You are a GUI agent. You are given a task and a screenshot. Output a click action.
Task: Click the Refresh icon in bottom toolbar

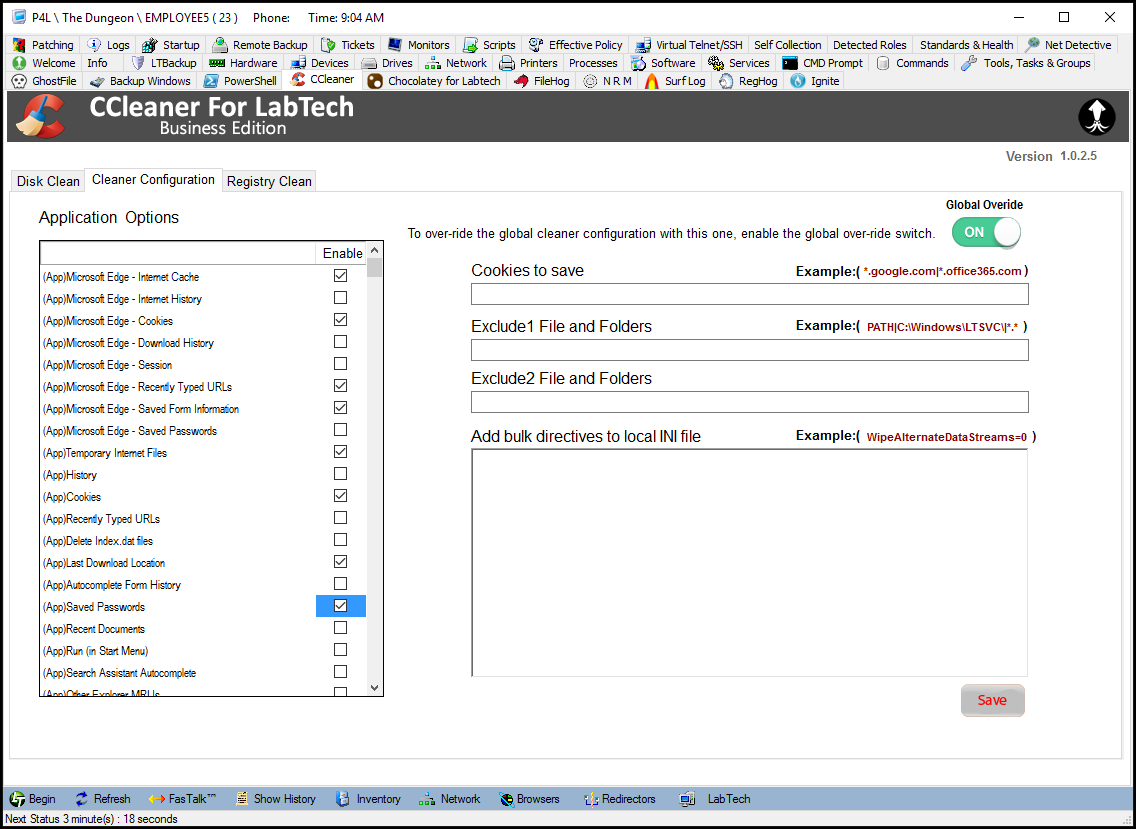[x=82, y=799]
